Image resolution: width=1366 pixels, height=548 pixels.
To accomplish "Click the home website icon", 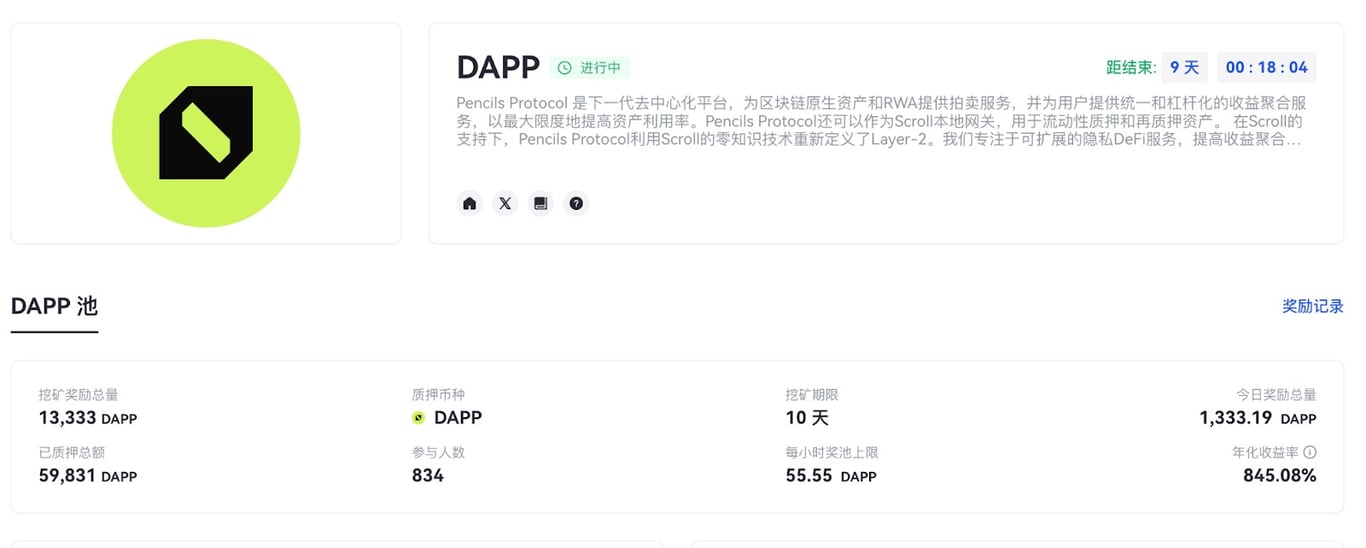I will 470,204.
